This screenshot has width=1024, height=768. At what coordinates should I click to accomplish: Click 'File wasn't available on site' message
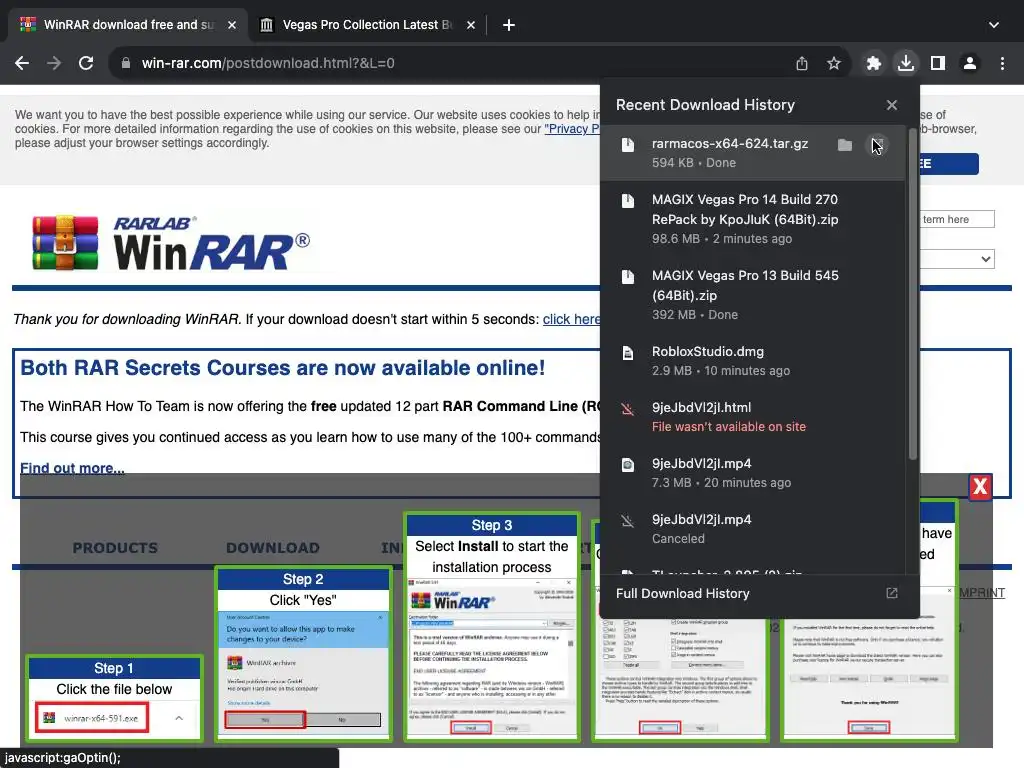tap(729, 426)
